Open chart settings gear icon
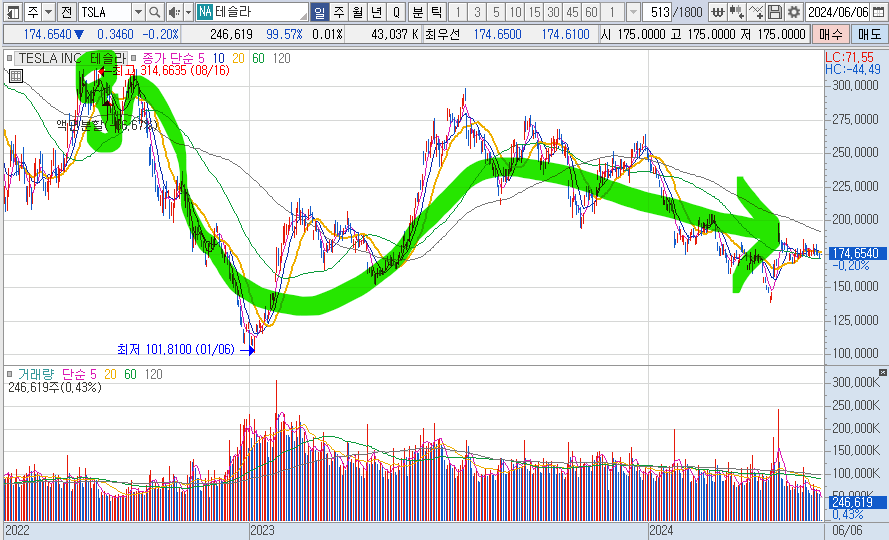The height and width of the screenshot is (540, 889). pyautogui.click(x=794, y=12)
